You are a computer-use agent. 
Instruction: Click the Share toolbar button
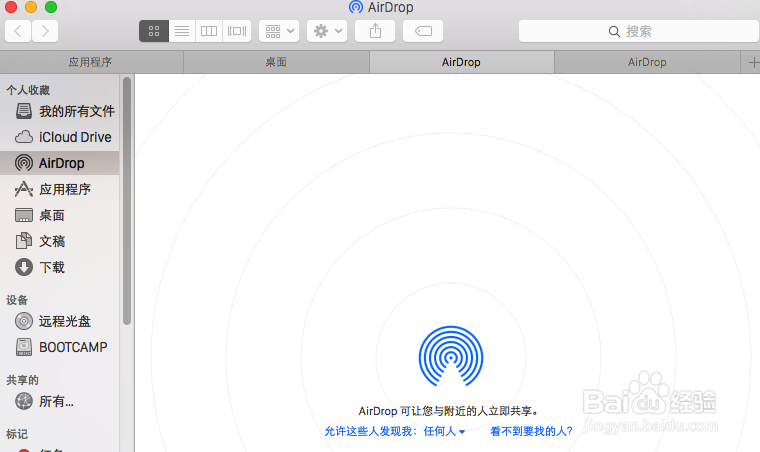tap(375, 31)
